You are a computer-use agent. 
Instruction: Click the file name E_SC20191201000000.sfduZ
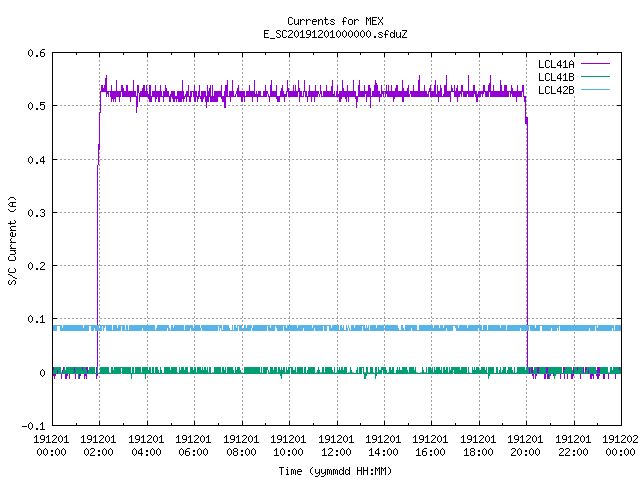click(x=335, y=34)
